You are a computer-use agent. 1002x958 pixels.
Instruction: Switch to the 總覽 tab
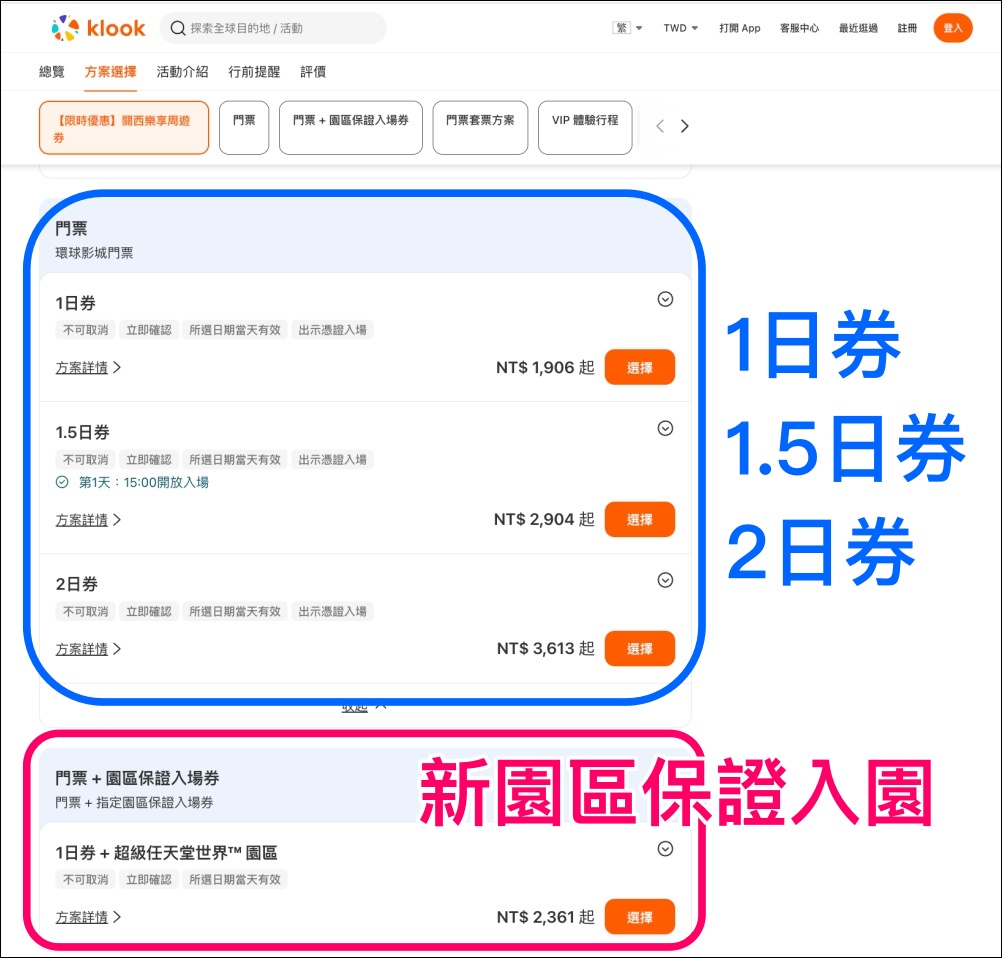click(52, 72)
